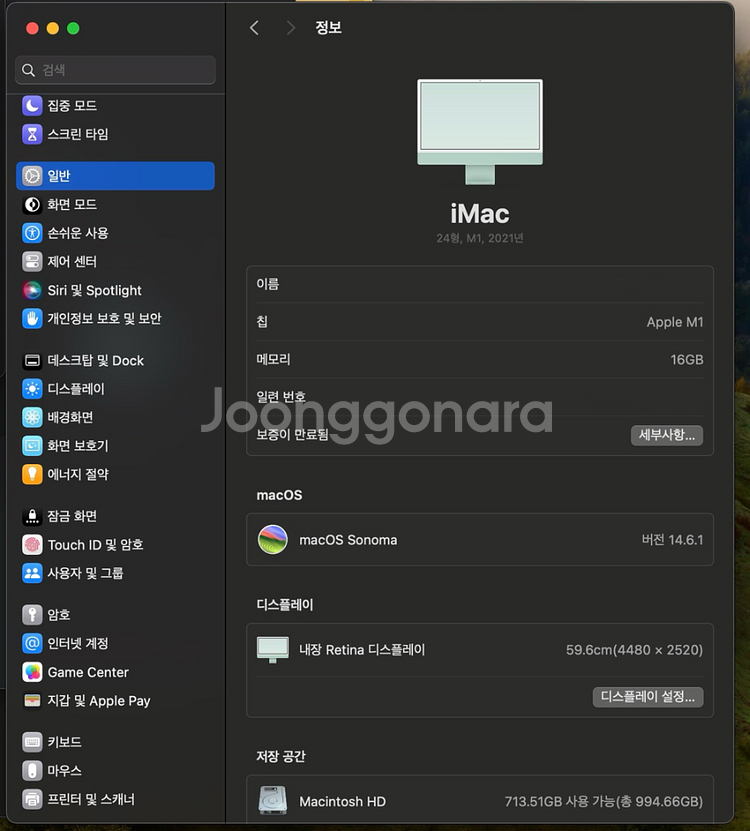Open the 에너지 절약 bulb icon
750x831 pixels.
32,474
